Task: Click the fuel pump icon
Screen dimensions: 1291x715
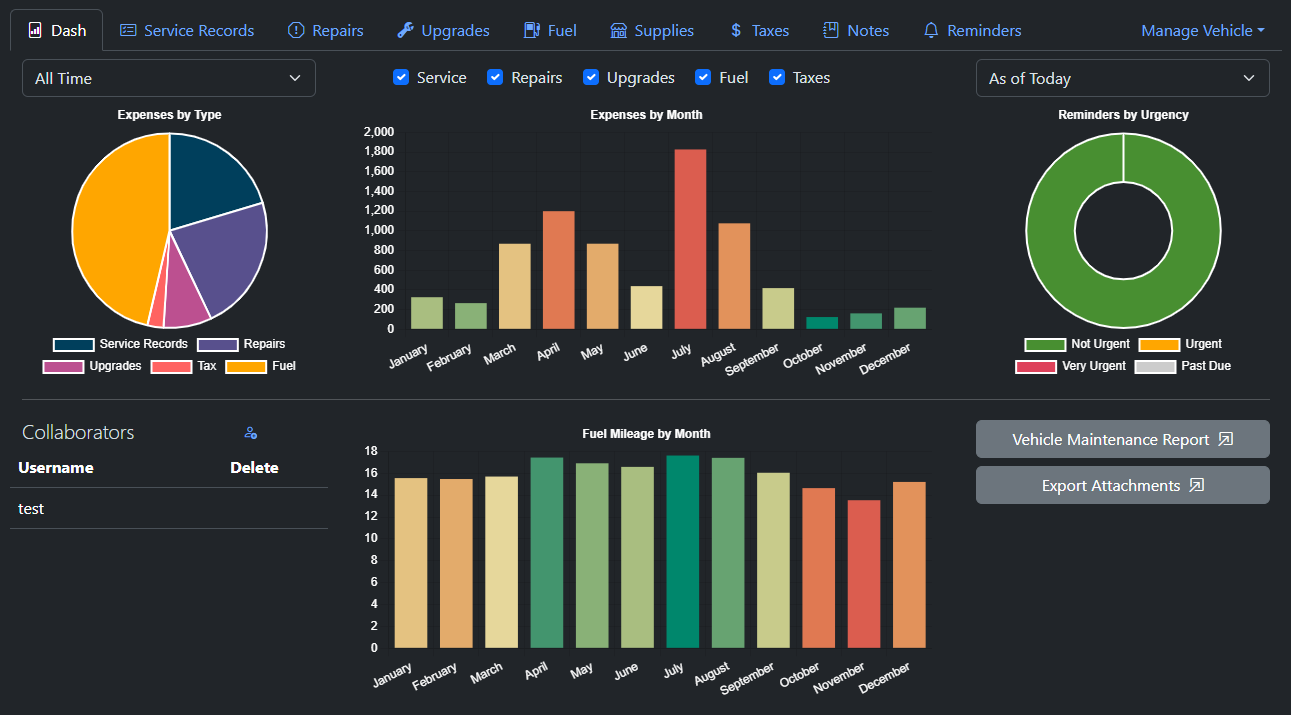Action: click(532, 30)
